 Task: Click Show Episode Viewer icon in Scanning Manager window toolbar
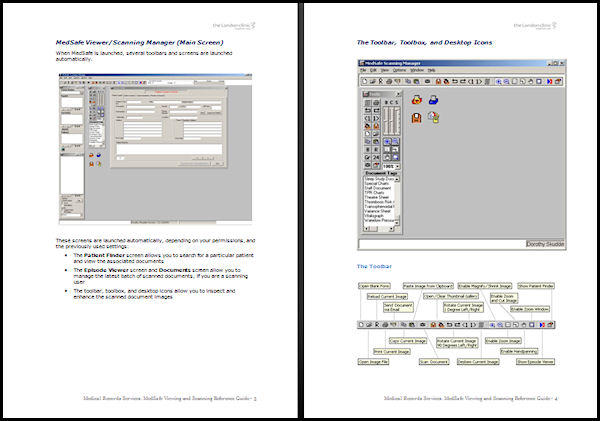coord(549,82)
